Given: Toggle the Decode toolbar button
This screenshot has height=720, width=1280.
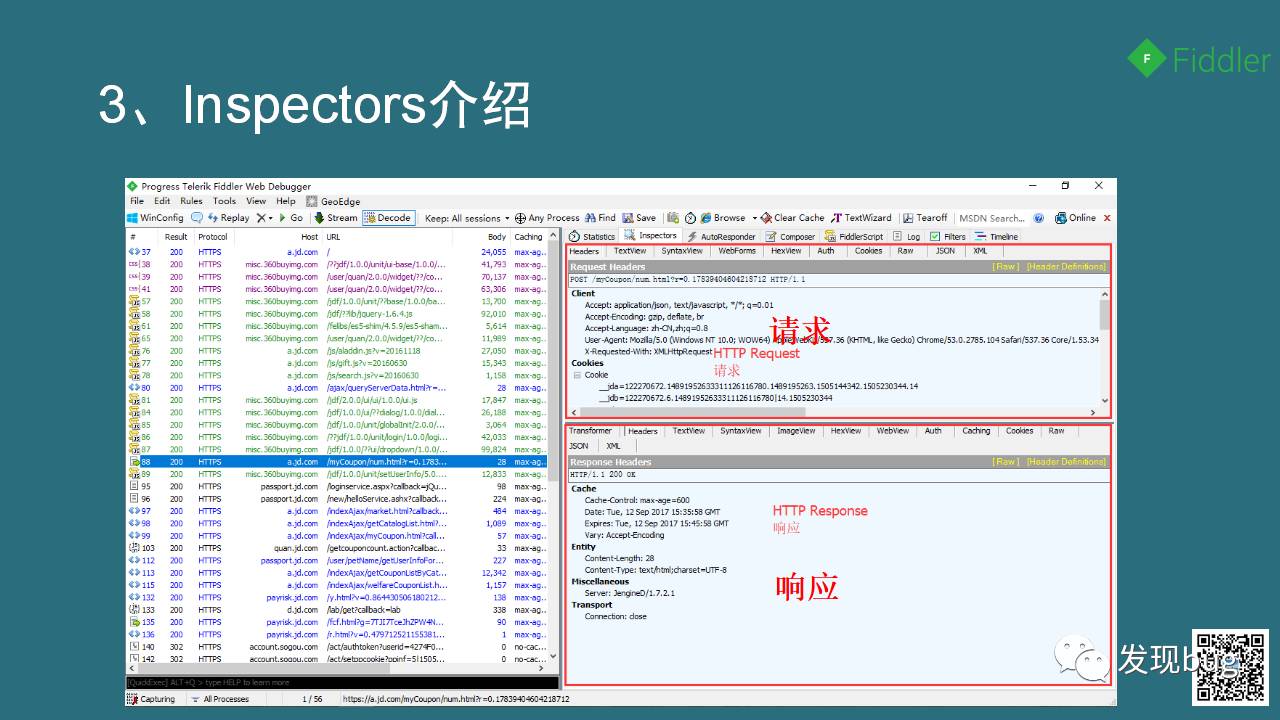Looking at the screenshot, I should click(388, 218).
